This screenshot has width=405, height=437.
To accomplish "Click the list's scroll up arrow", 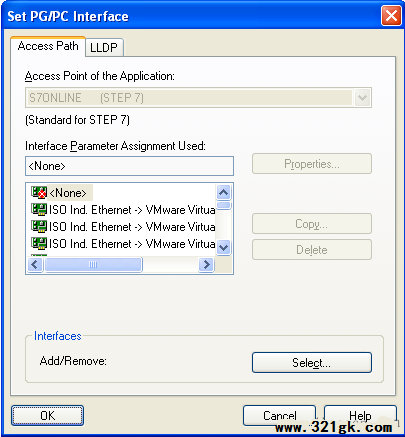I will 224,192.
